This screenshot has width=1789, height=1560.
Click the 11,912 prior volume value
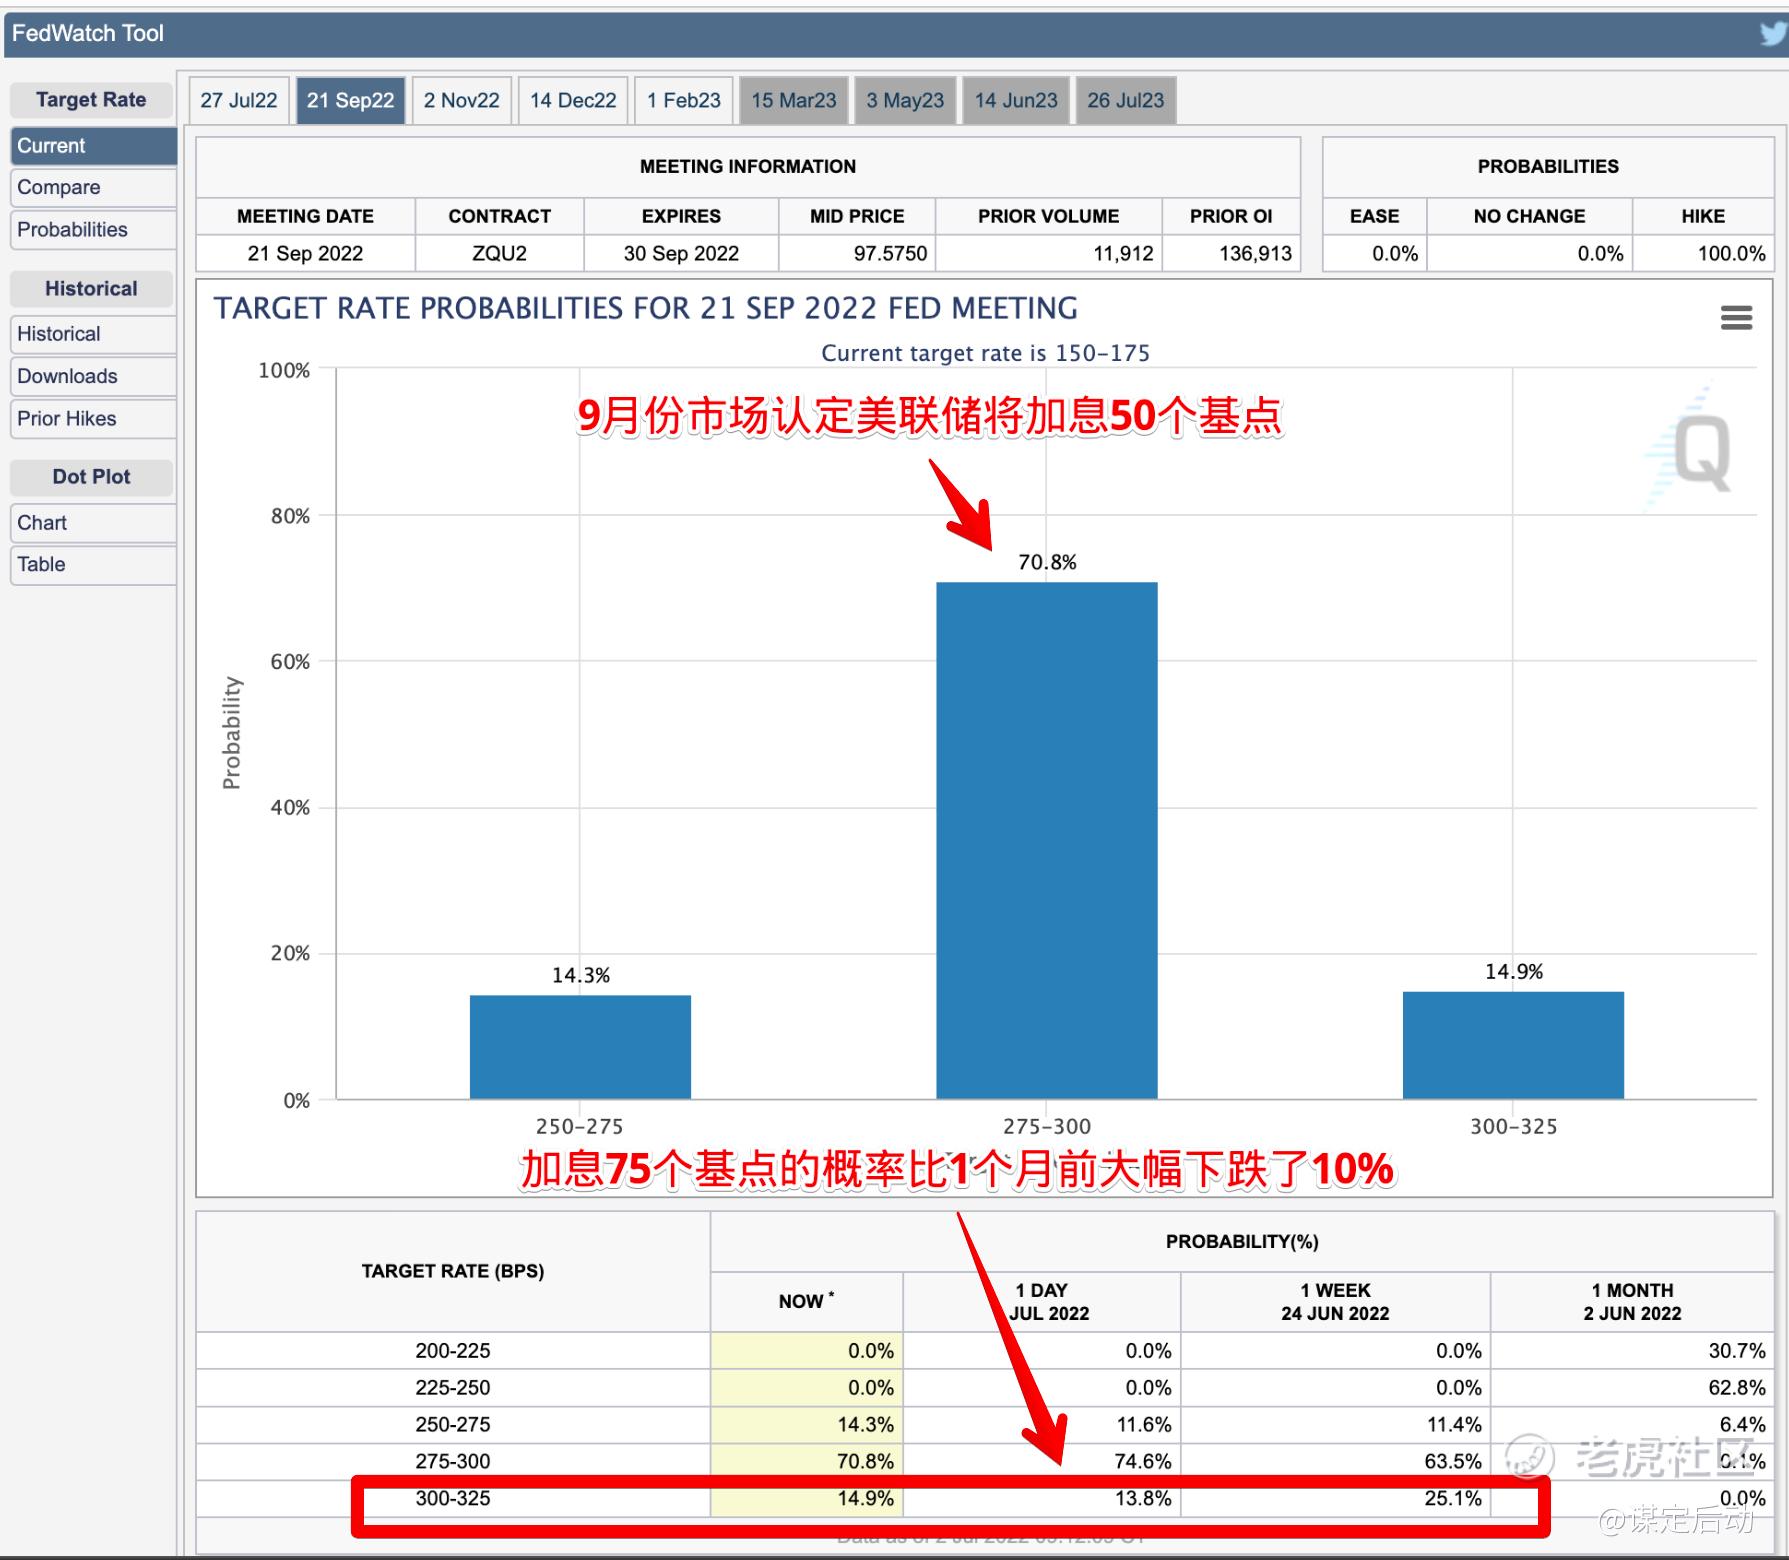1123,253
